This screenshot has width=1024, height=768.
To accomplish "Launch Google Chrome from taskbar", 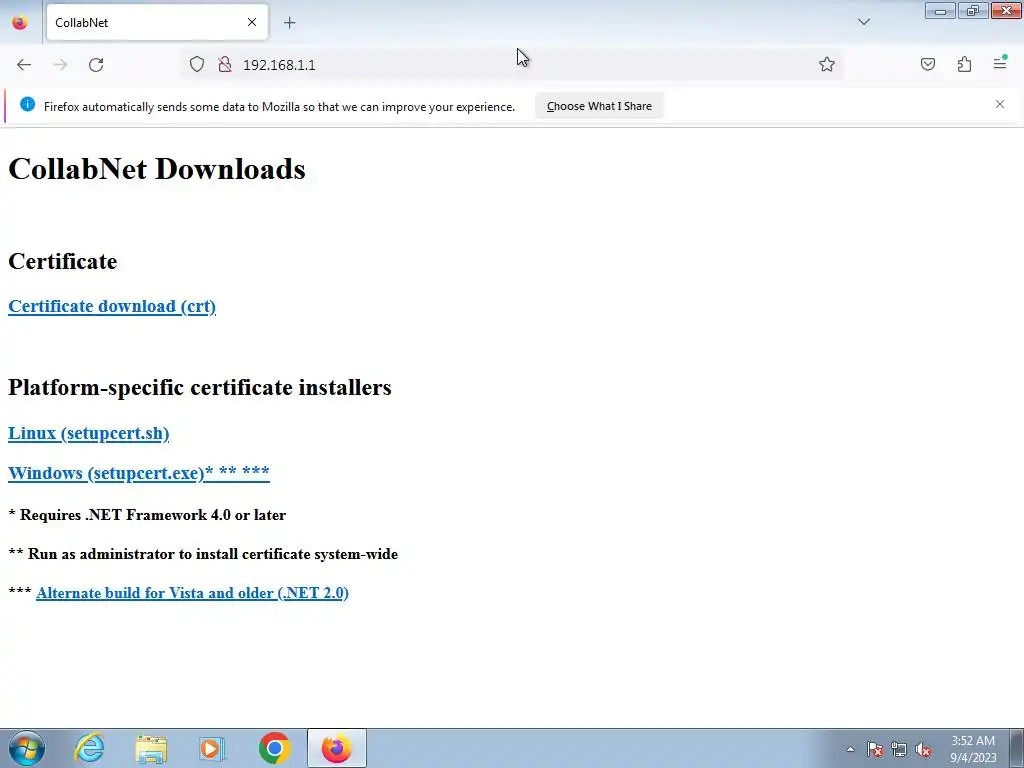I will pyautogui.click(x=274, y=748).
